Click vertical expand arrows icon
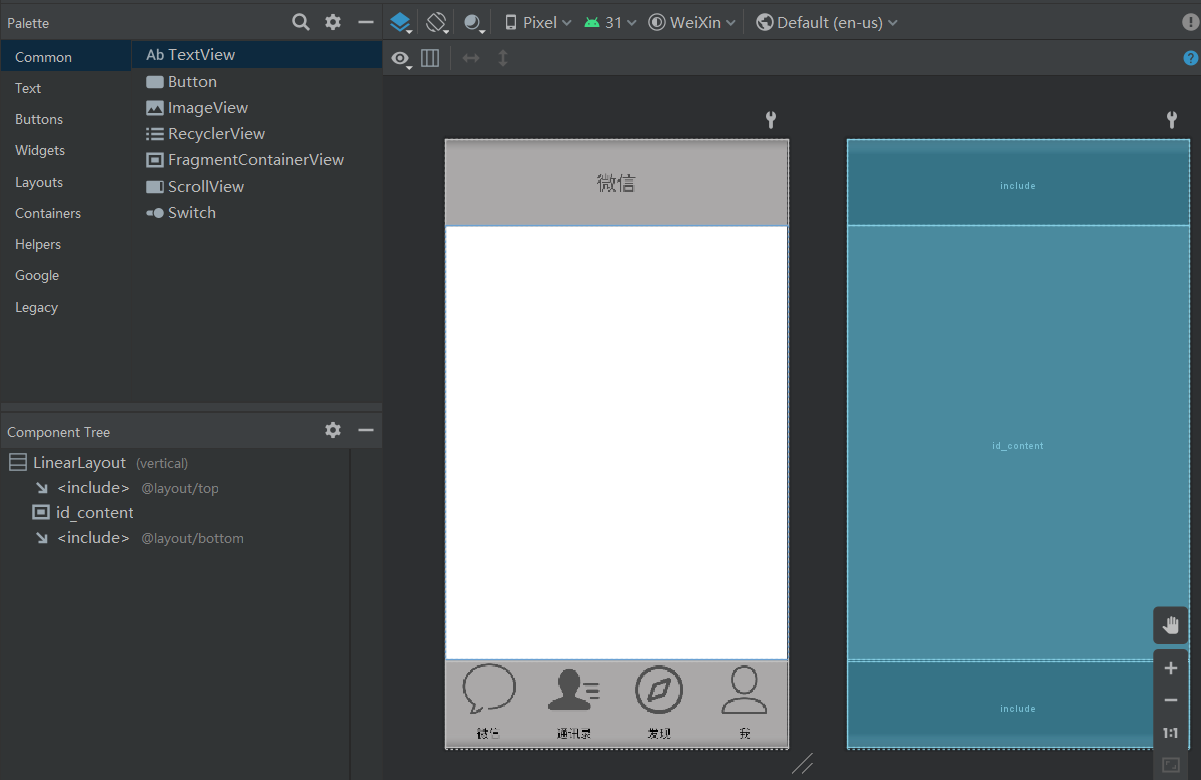Screen dimensions: 1201x780 coord(503,58)
